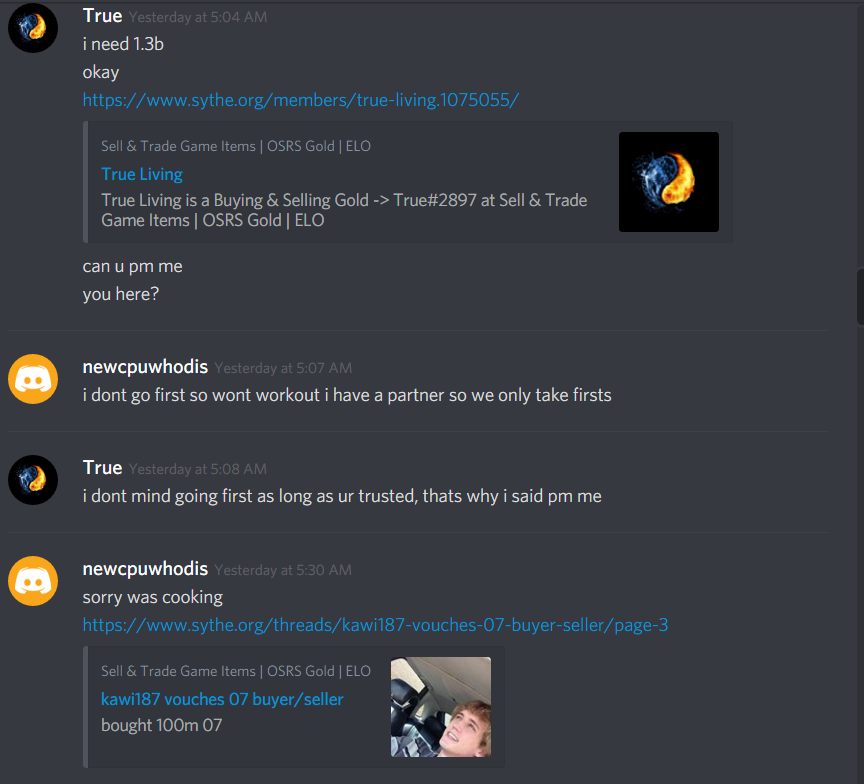This screenshot has height=784, width=864.
Task: View the kawi187 embed photo thumbnail
Action: (x=441, y=707)
